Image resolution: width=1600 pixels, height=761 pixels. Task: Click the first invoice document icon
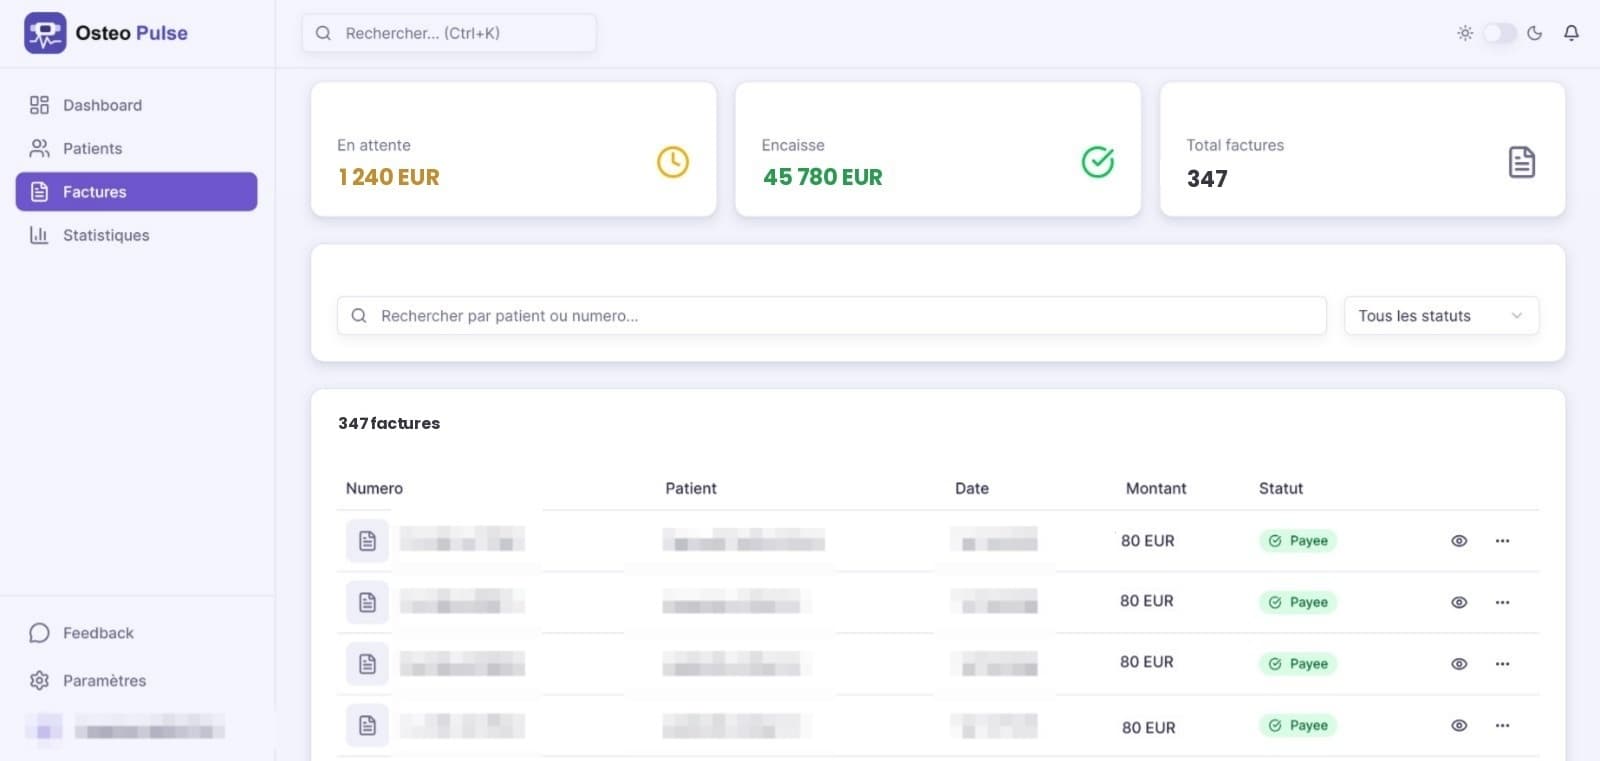[x=367, y=541]
